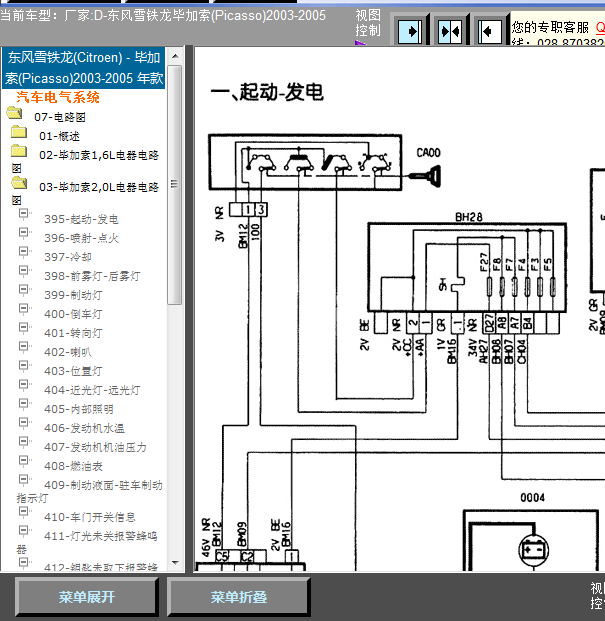Click the BH28 fuse box label

(x=469, y=217)
